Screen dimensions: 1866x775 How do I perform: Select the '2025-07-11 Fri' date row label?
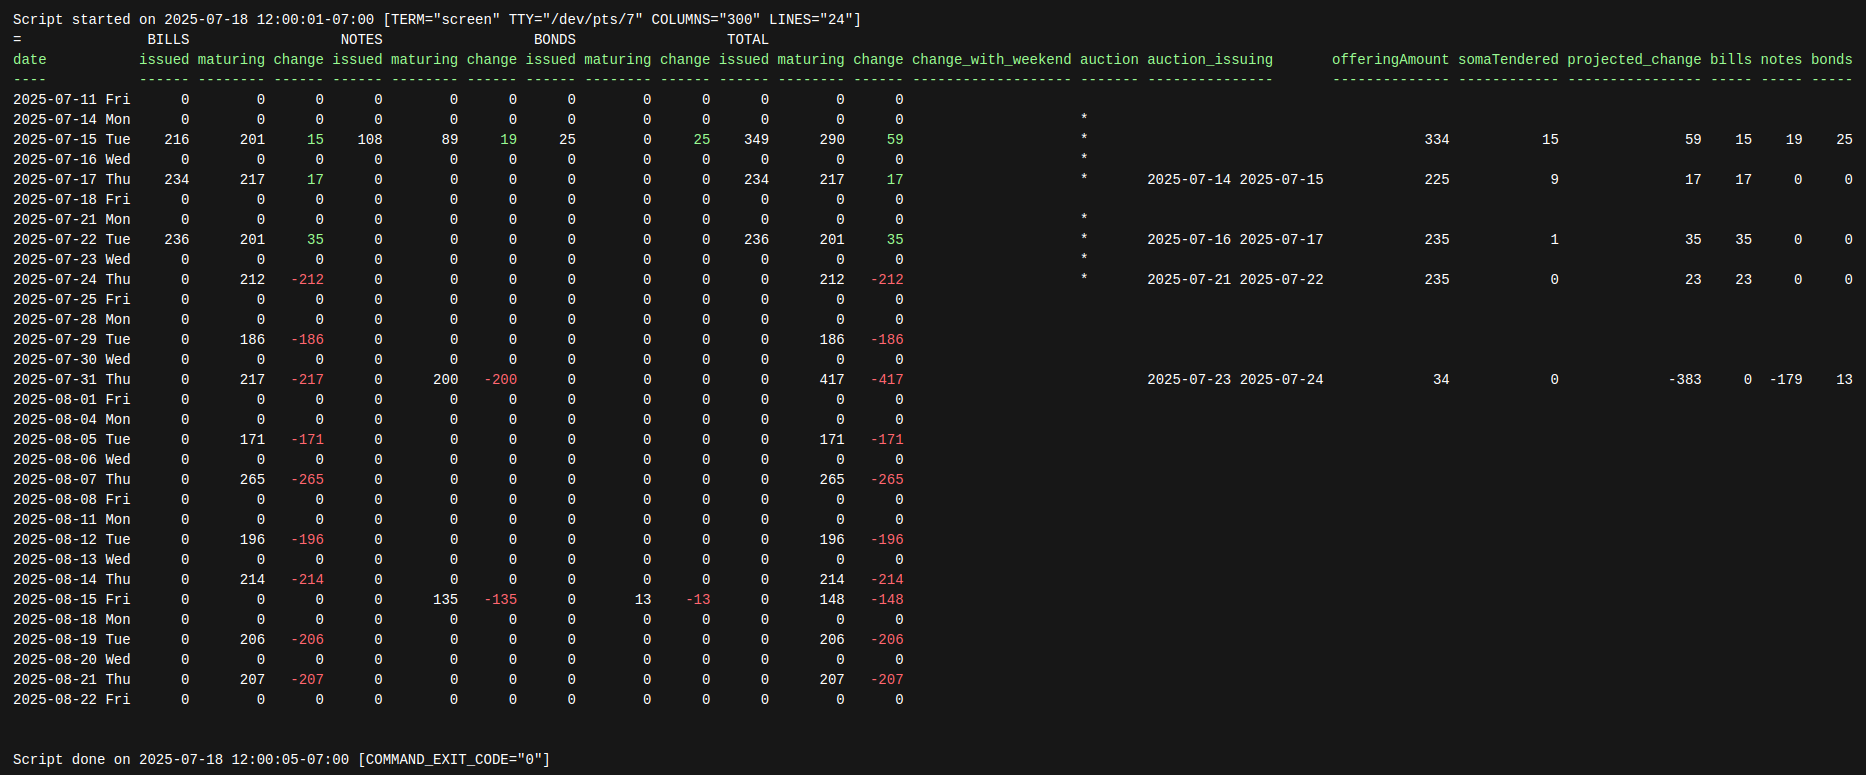[72, 100]
